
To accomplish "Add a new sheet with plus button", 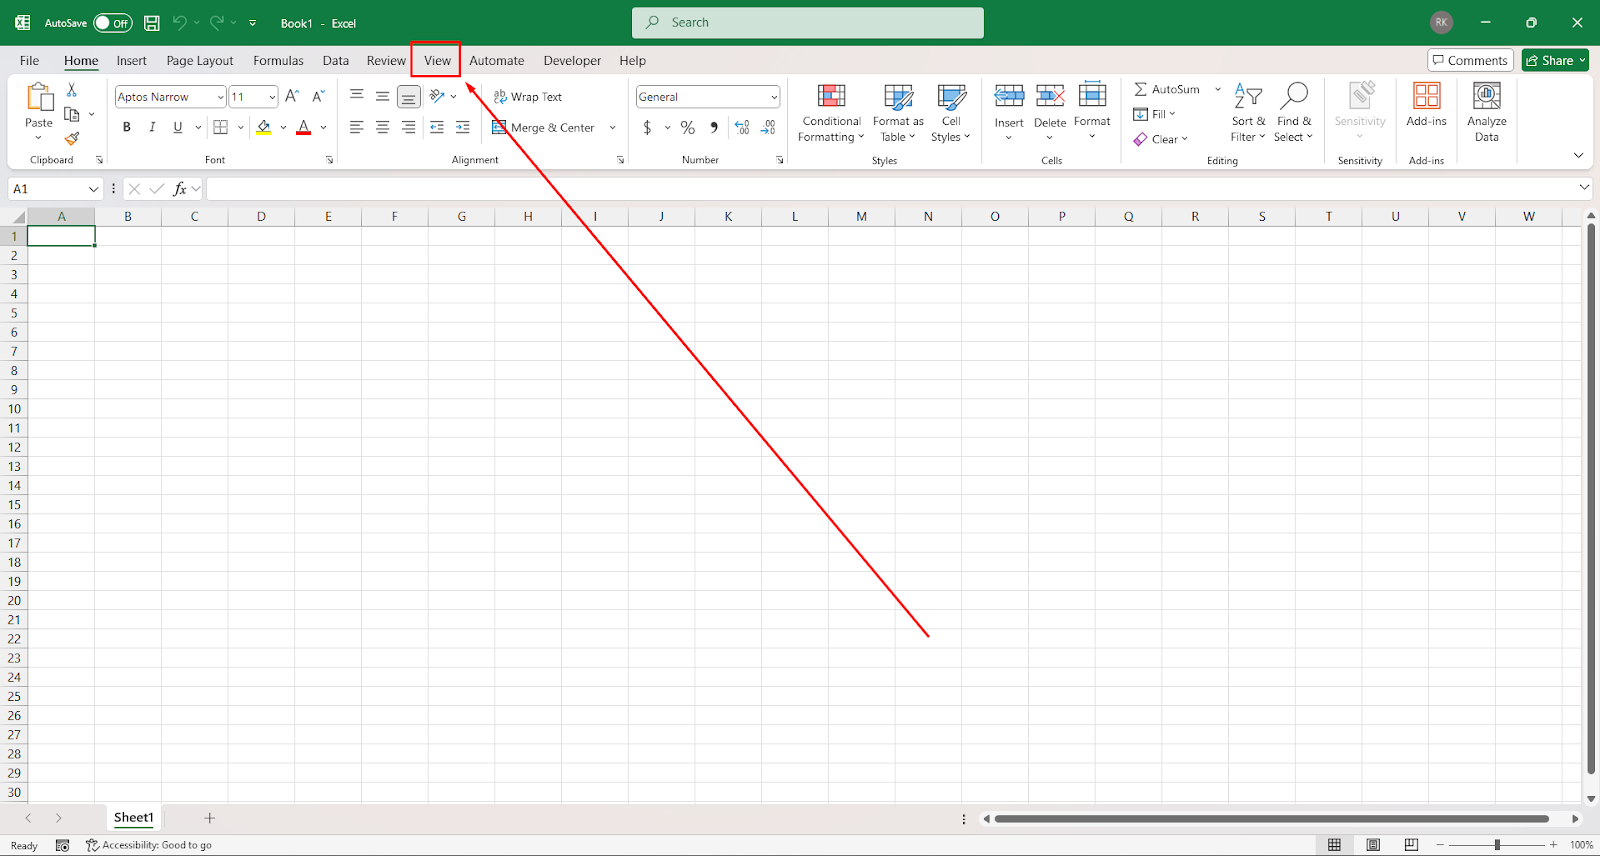I will point(209,818).
